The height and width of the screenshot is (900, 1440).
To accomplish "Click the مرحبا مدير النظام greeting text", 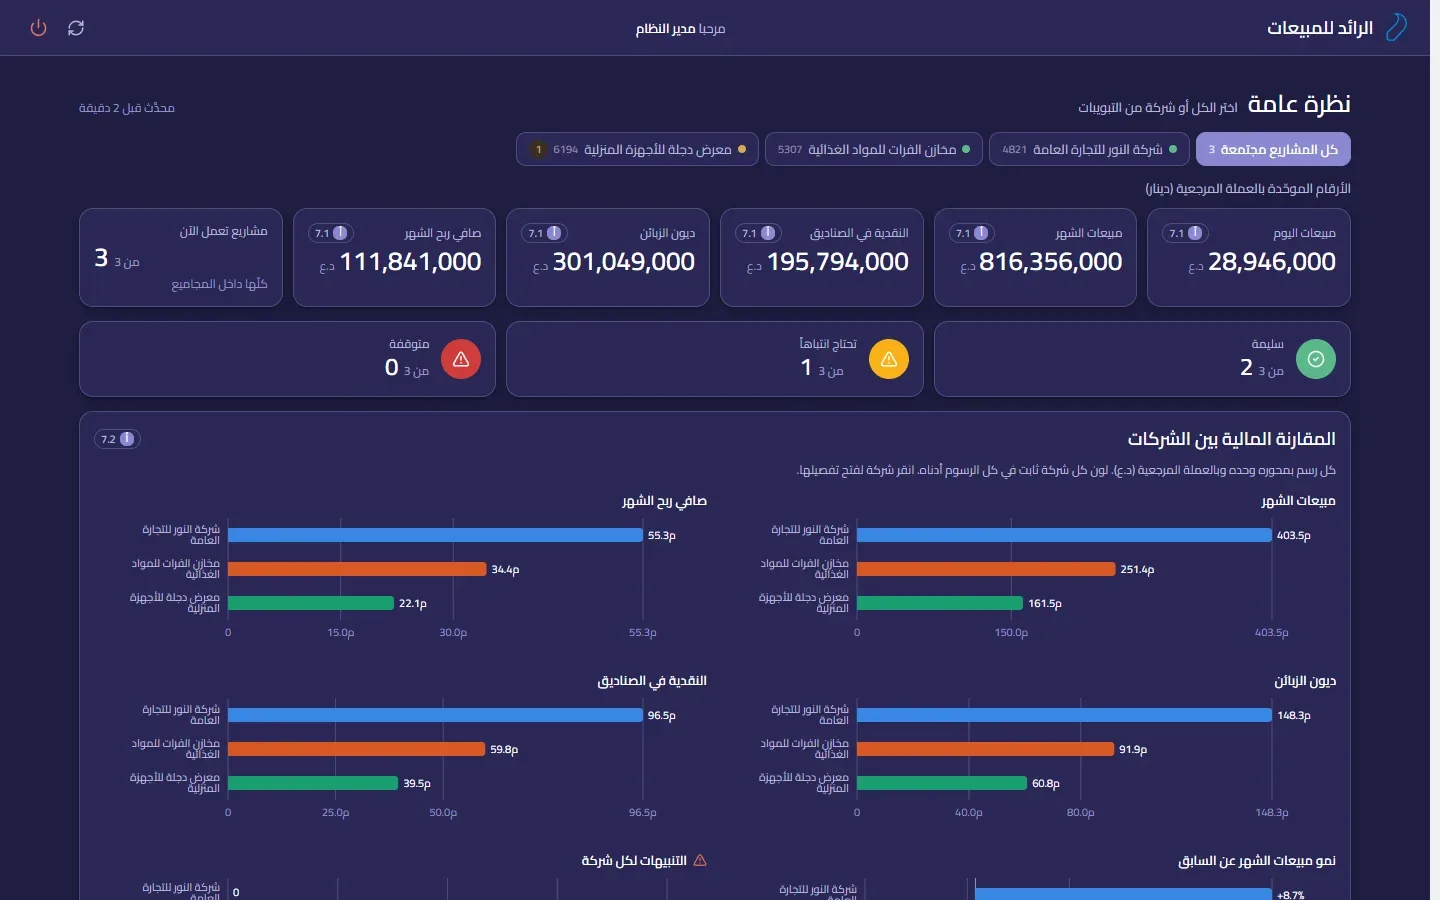I will coord(680,29).
